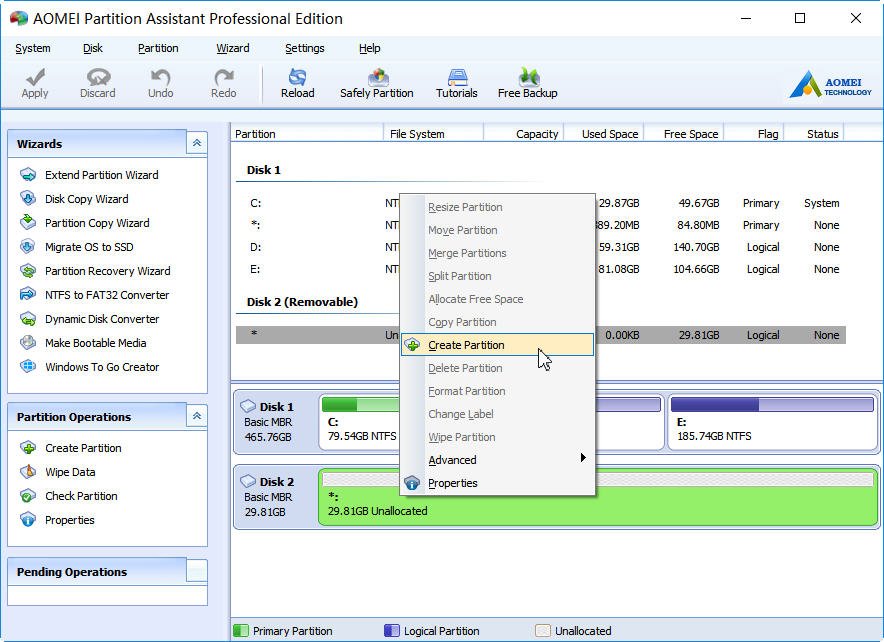The image size is (884, 642).
Task: Open Make Bootable Media wizard
Action: (x=96, y=343)
